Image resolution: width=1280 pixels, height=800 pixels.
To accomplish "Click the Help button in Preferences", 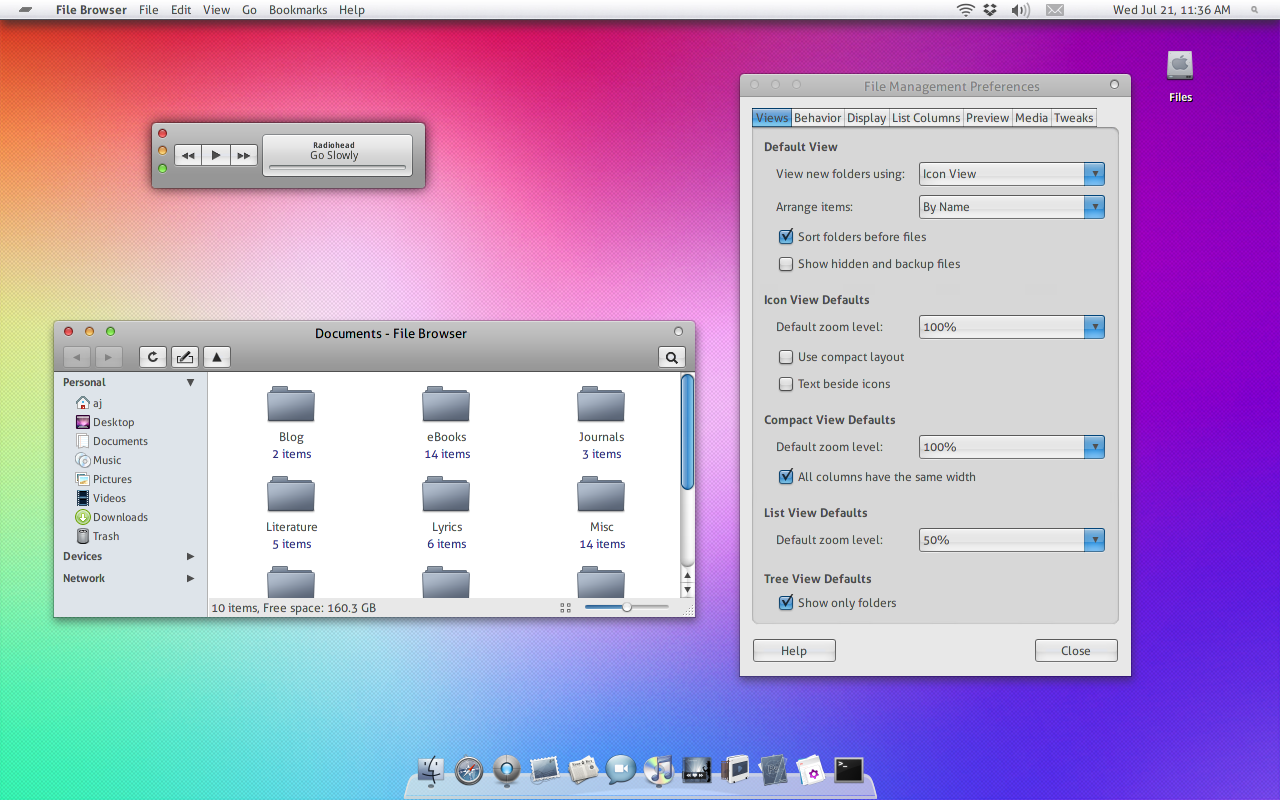I will [794, 651].
